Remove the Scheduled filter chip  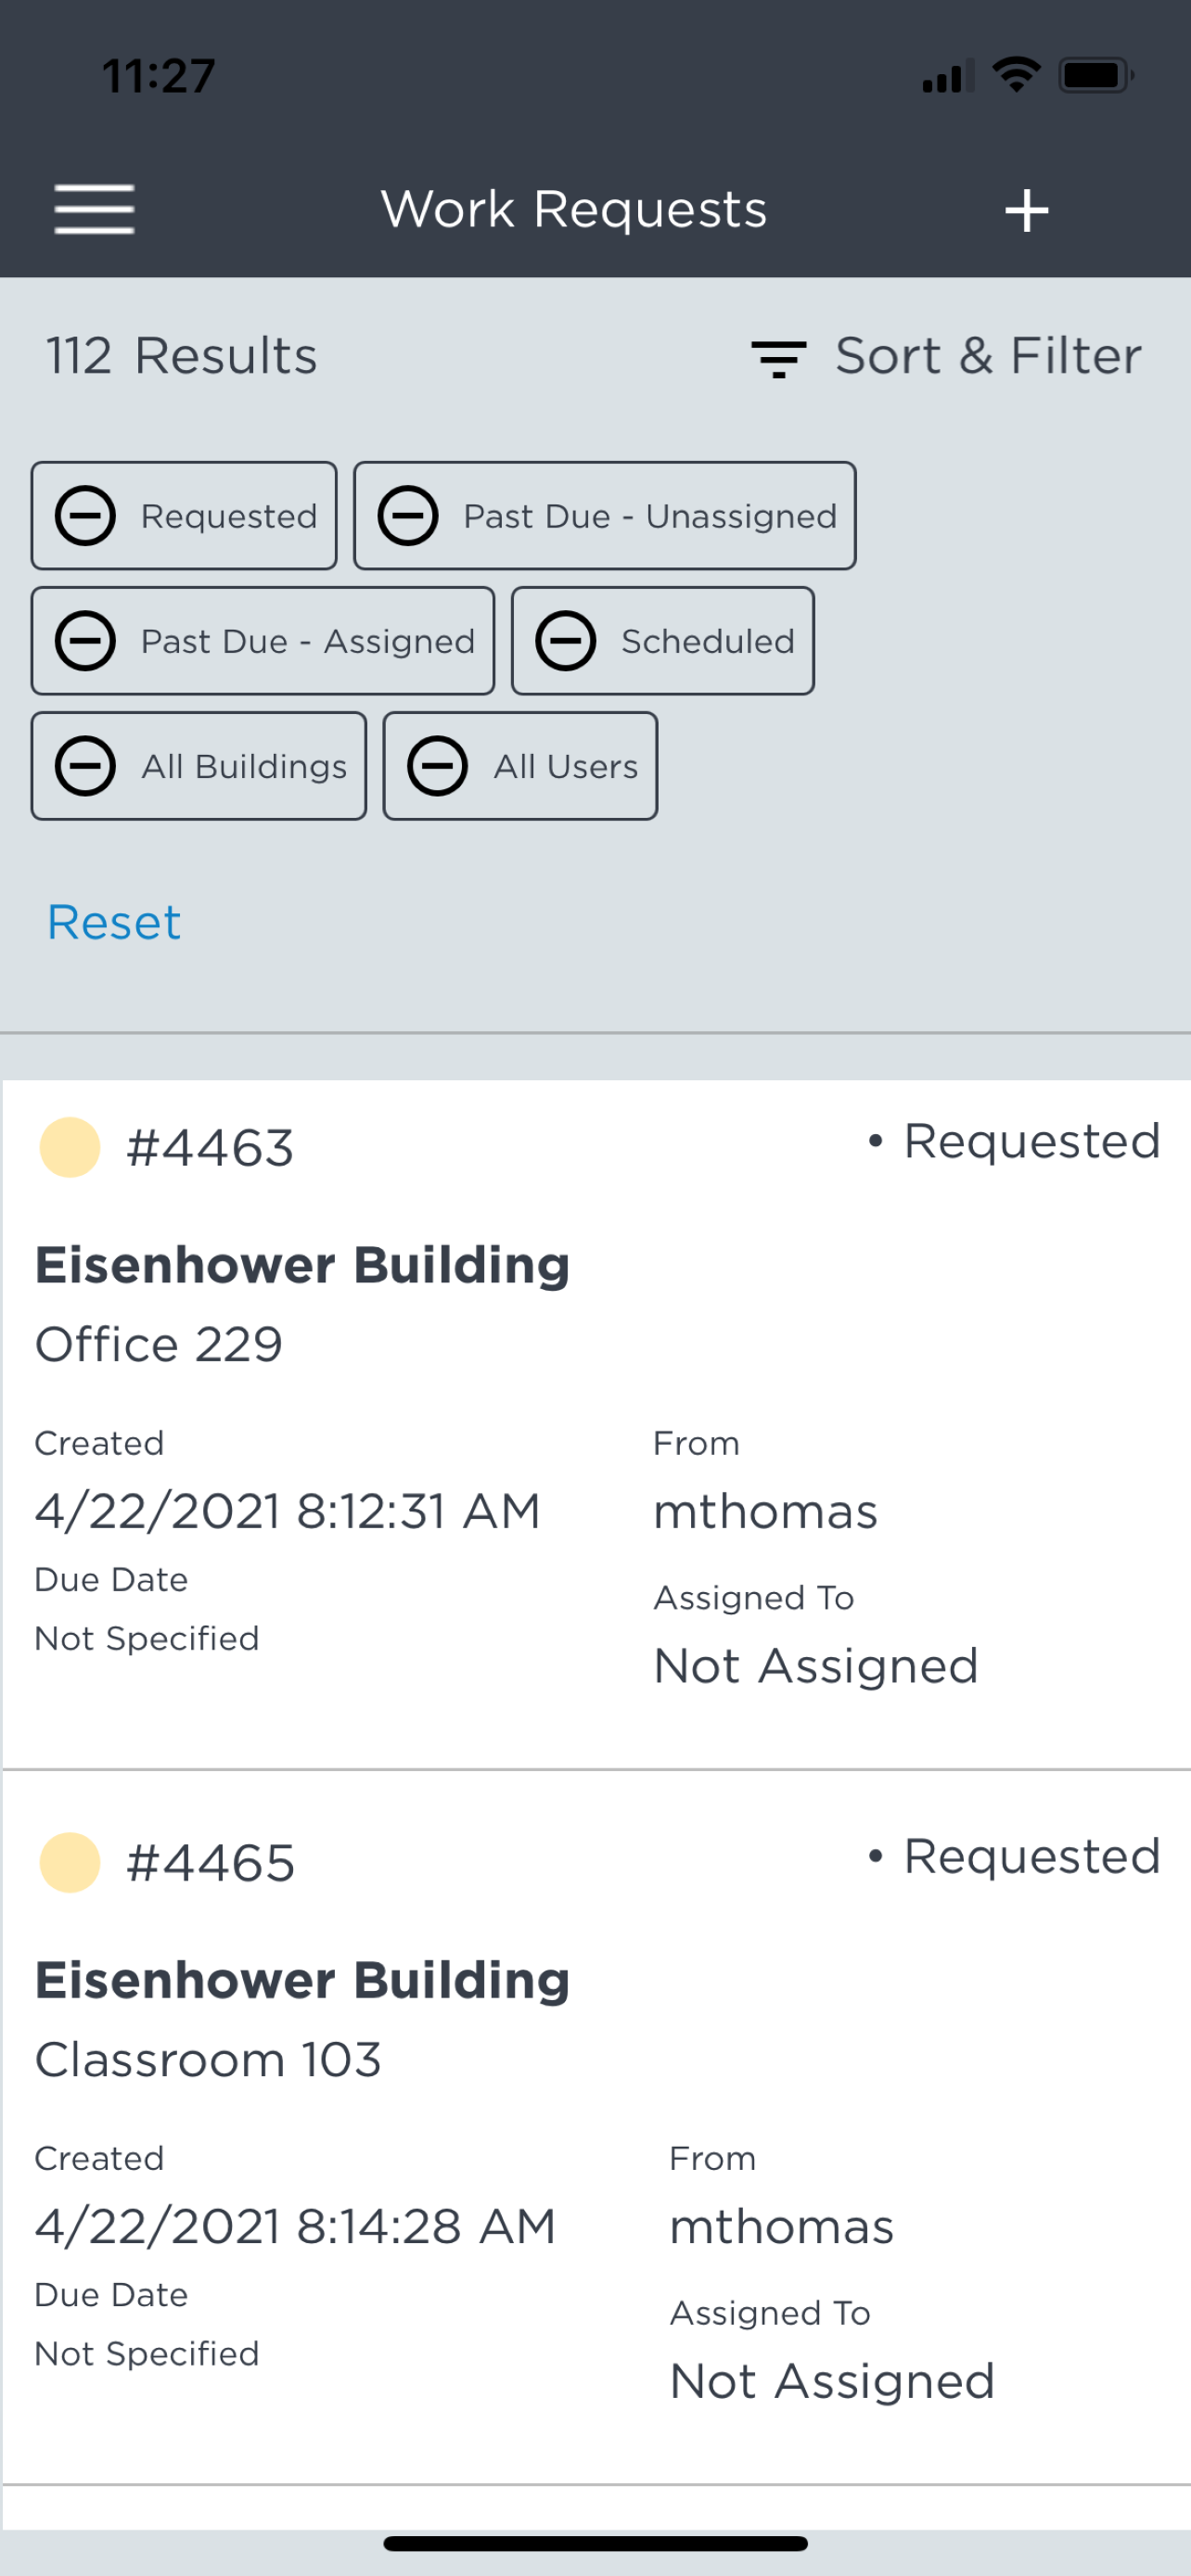point(566,641)
